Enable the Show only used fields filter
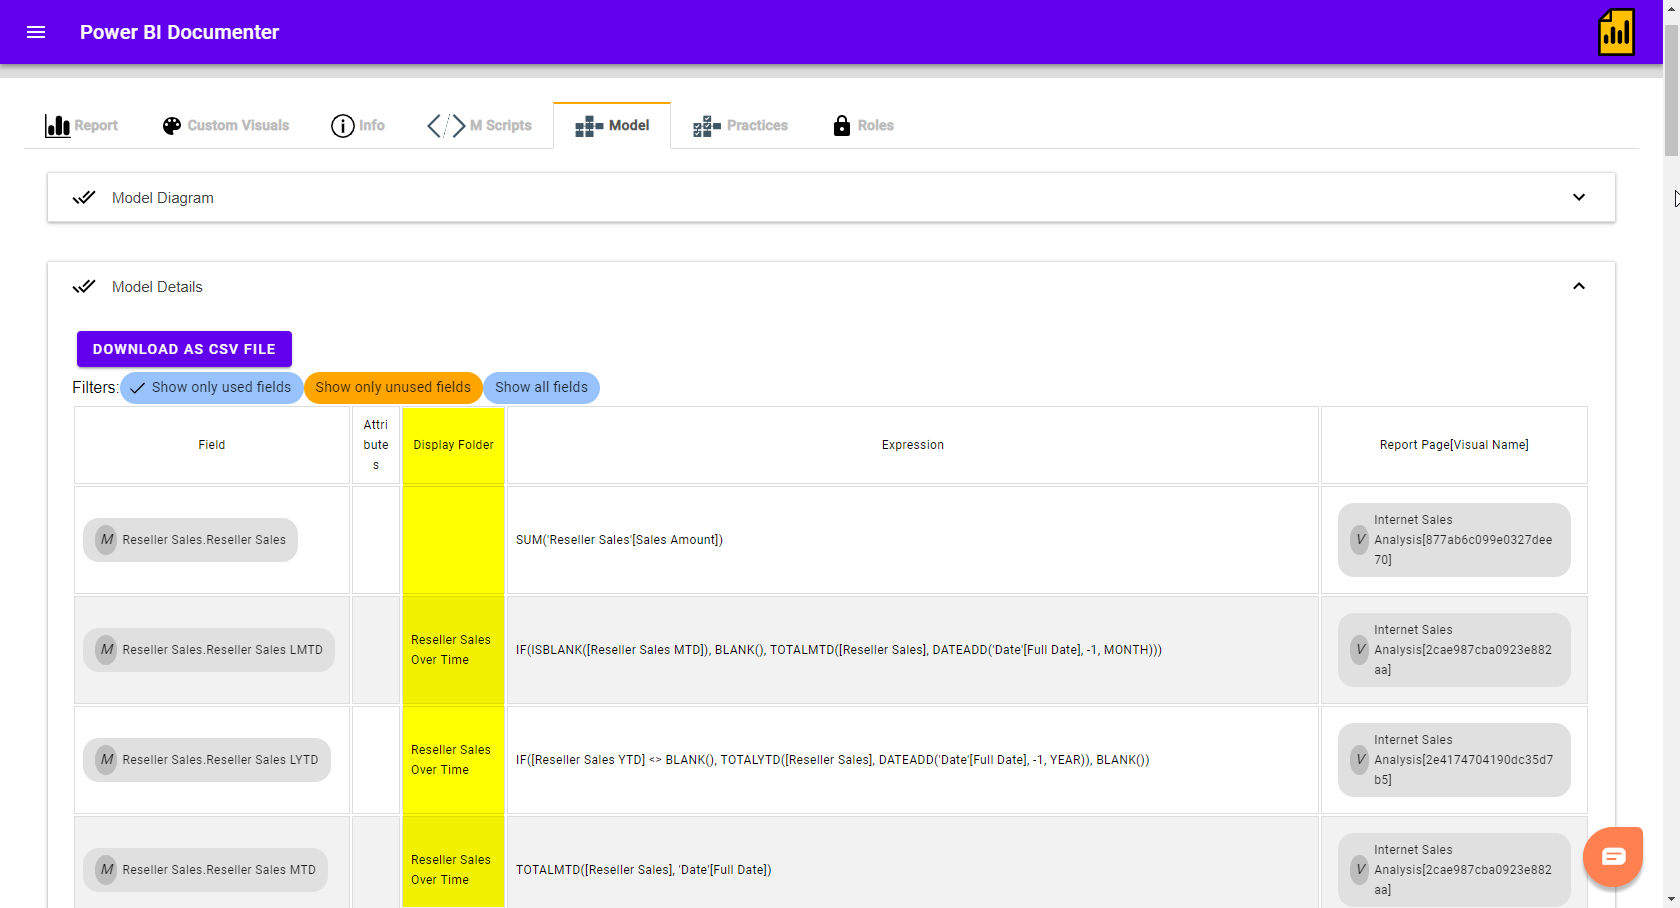 click(x=210, y=387)
